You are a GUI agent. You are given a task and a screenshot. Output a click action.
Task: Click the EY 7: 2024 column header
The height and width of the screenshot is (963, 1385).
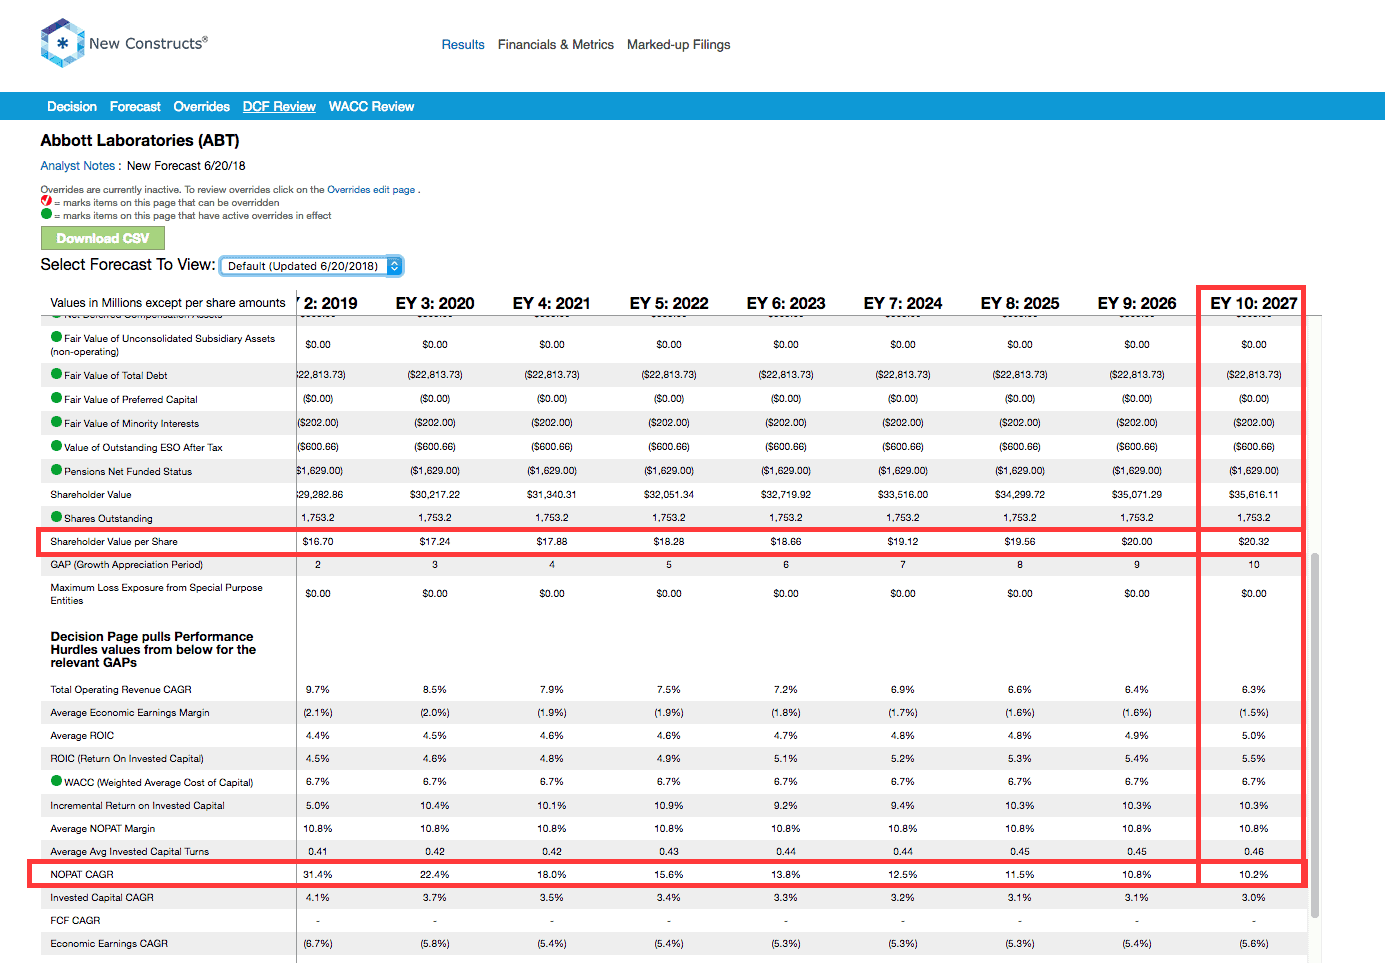[x=903, y=303]
